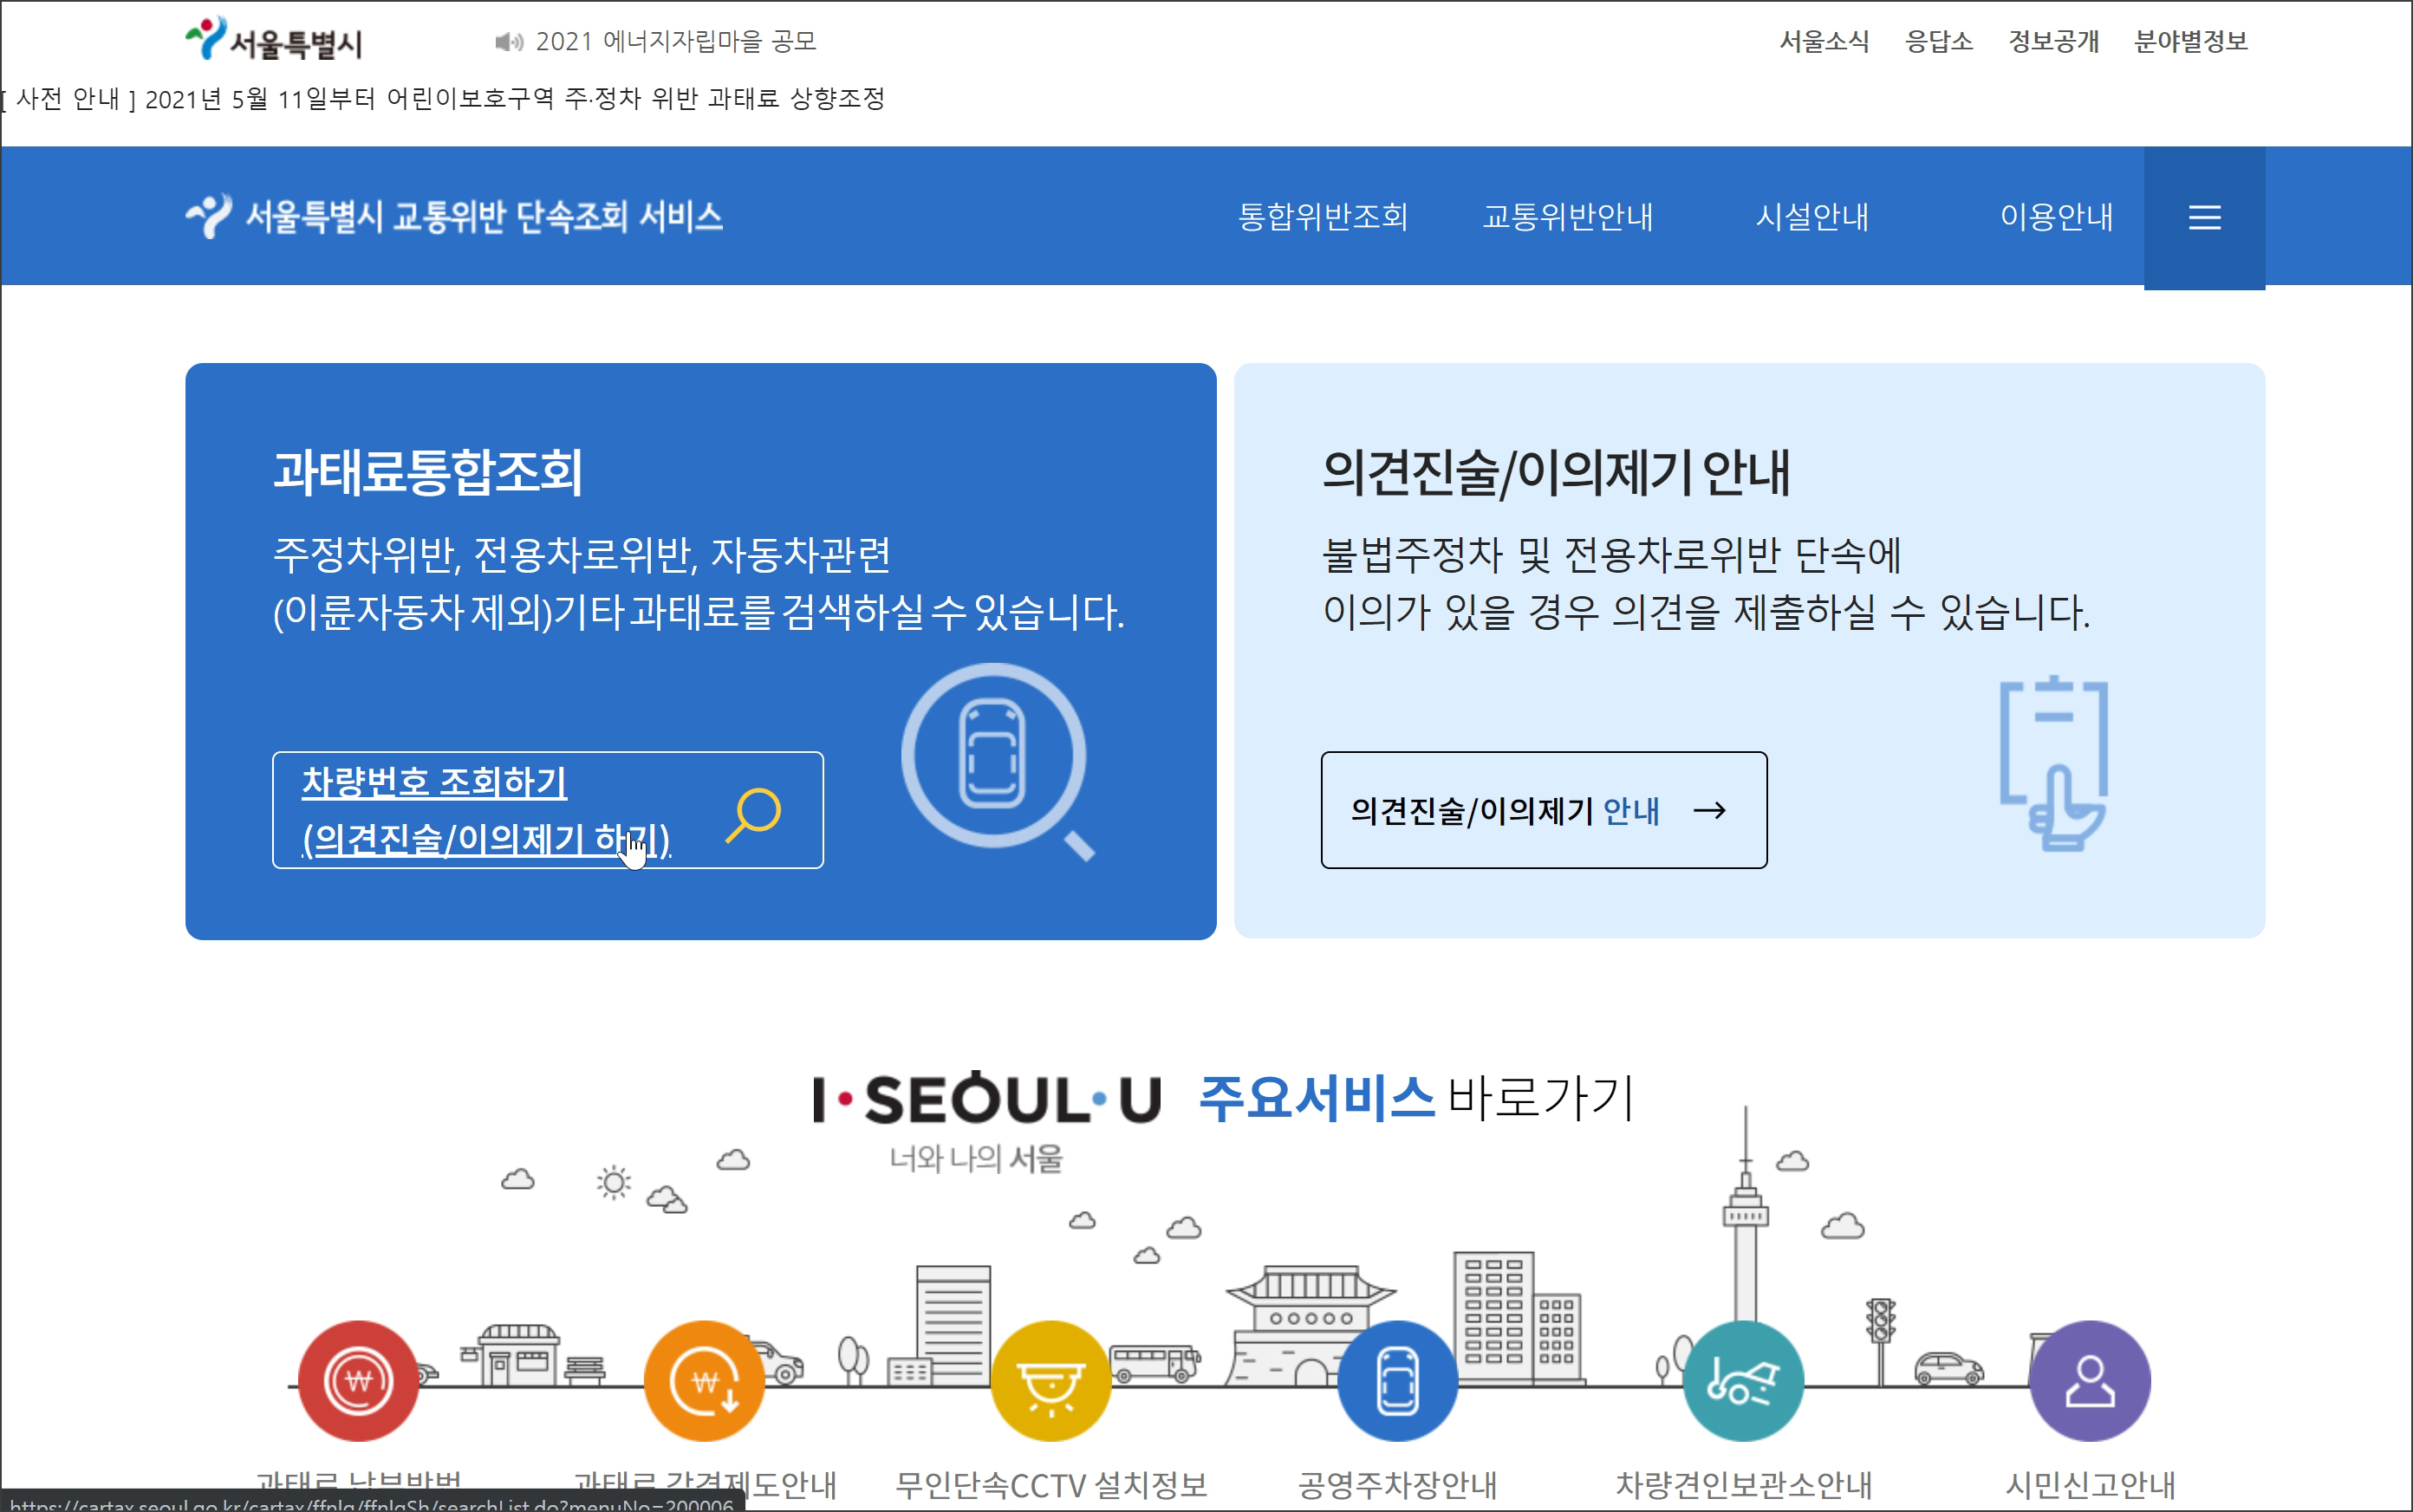Image resolution: width=2413 pixels, height=1512 pixels.
Task: Open the hamburger menu in the blue header
Action: (x=2203, y=218)
